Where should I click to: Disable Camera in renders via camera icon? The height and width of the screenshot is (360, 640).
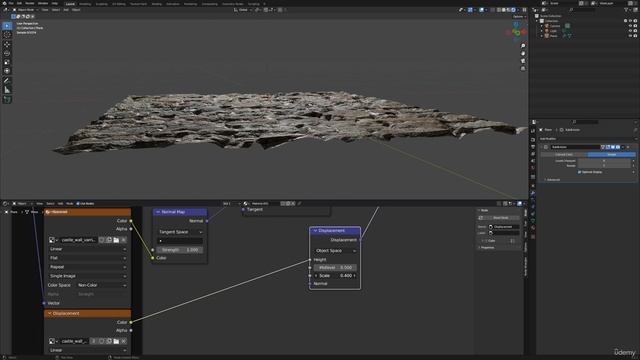635,26
